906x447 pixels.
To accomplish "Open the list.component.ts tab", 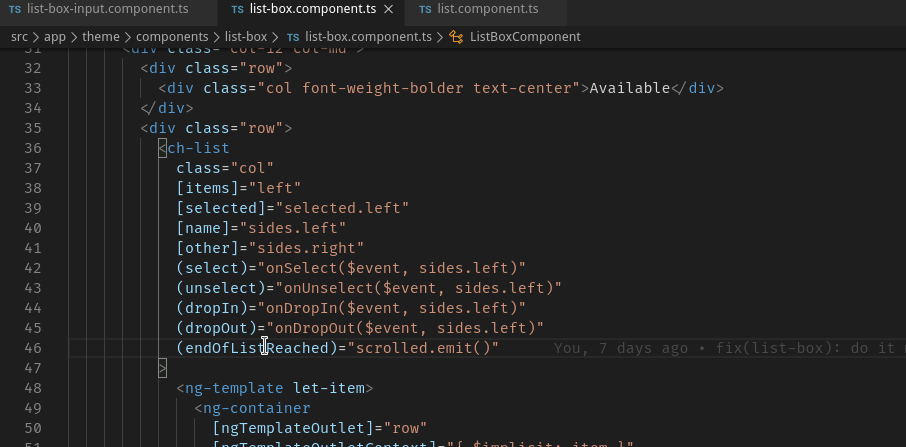I will (x=488, y=9).
